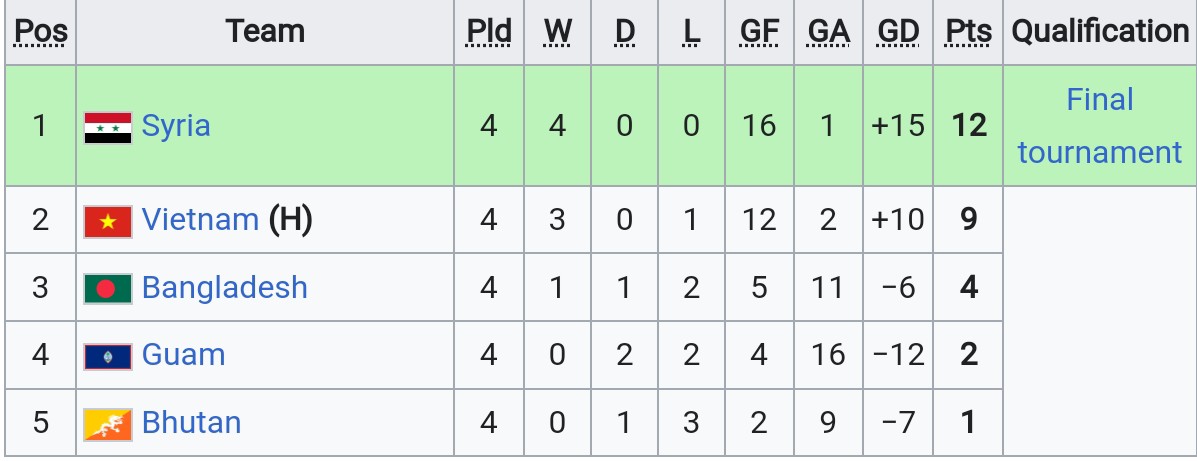
Task: Open the Syria team link
Action: pos(176,126)
